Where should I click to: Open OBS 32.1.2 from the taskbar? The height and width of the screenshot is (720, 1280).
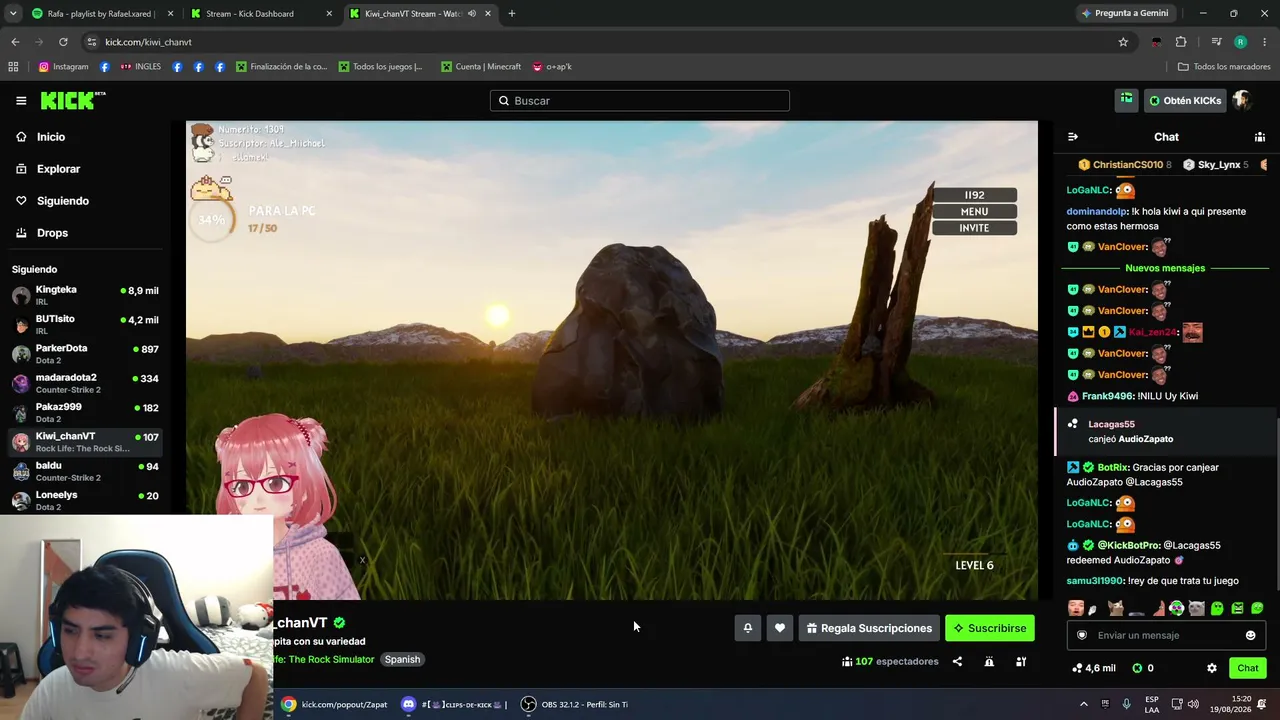(575, 704)
